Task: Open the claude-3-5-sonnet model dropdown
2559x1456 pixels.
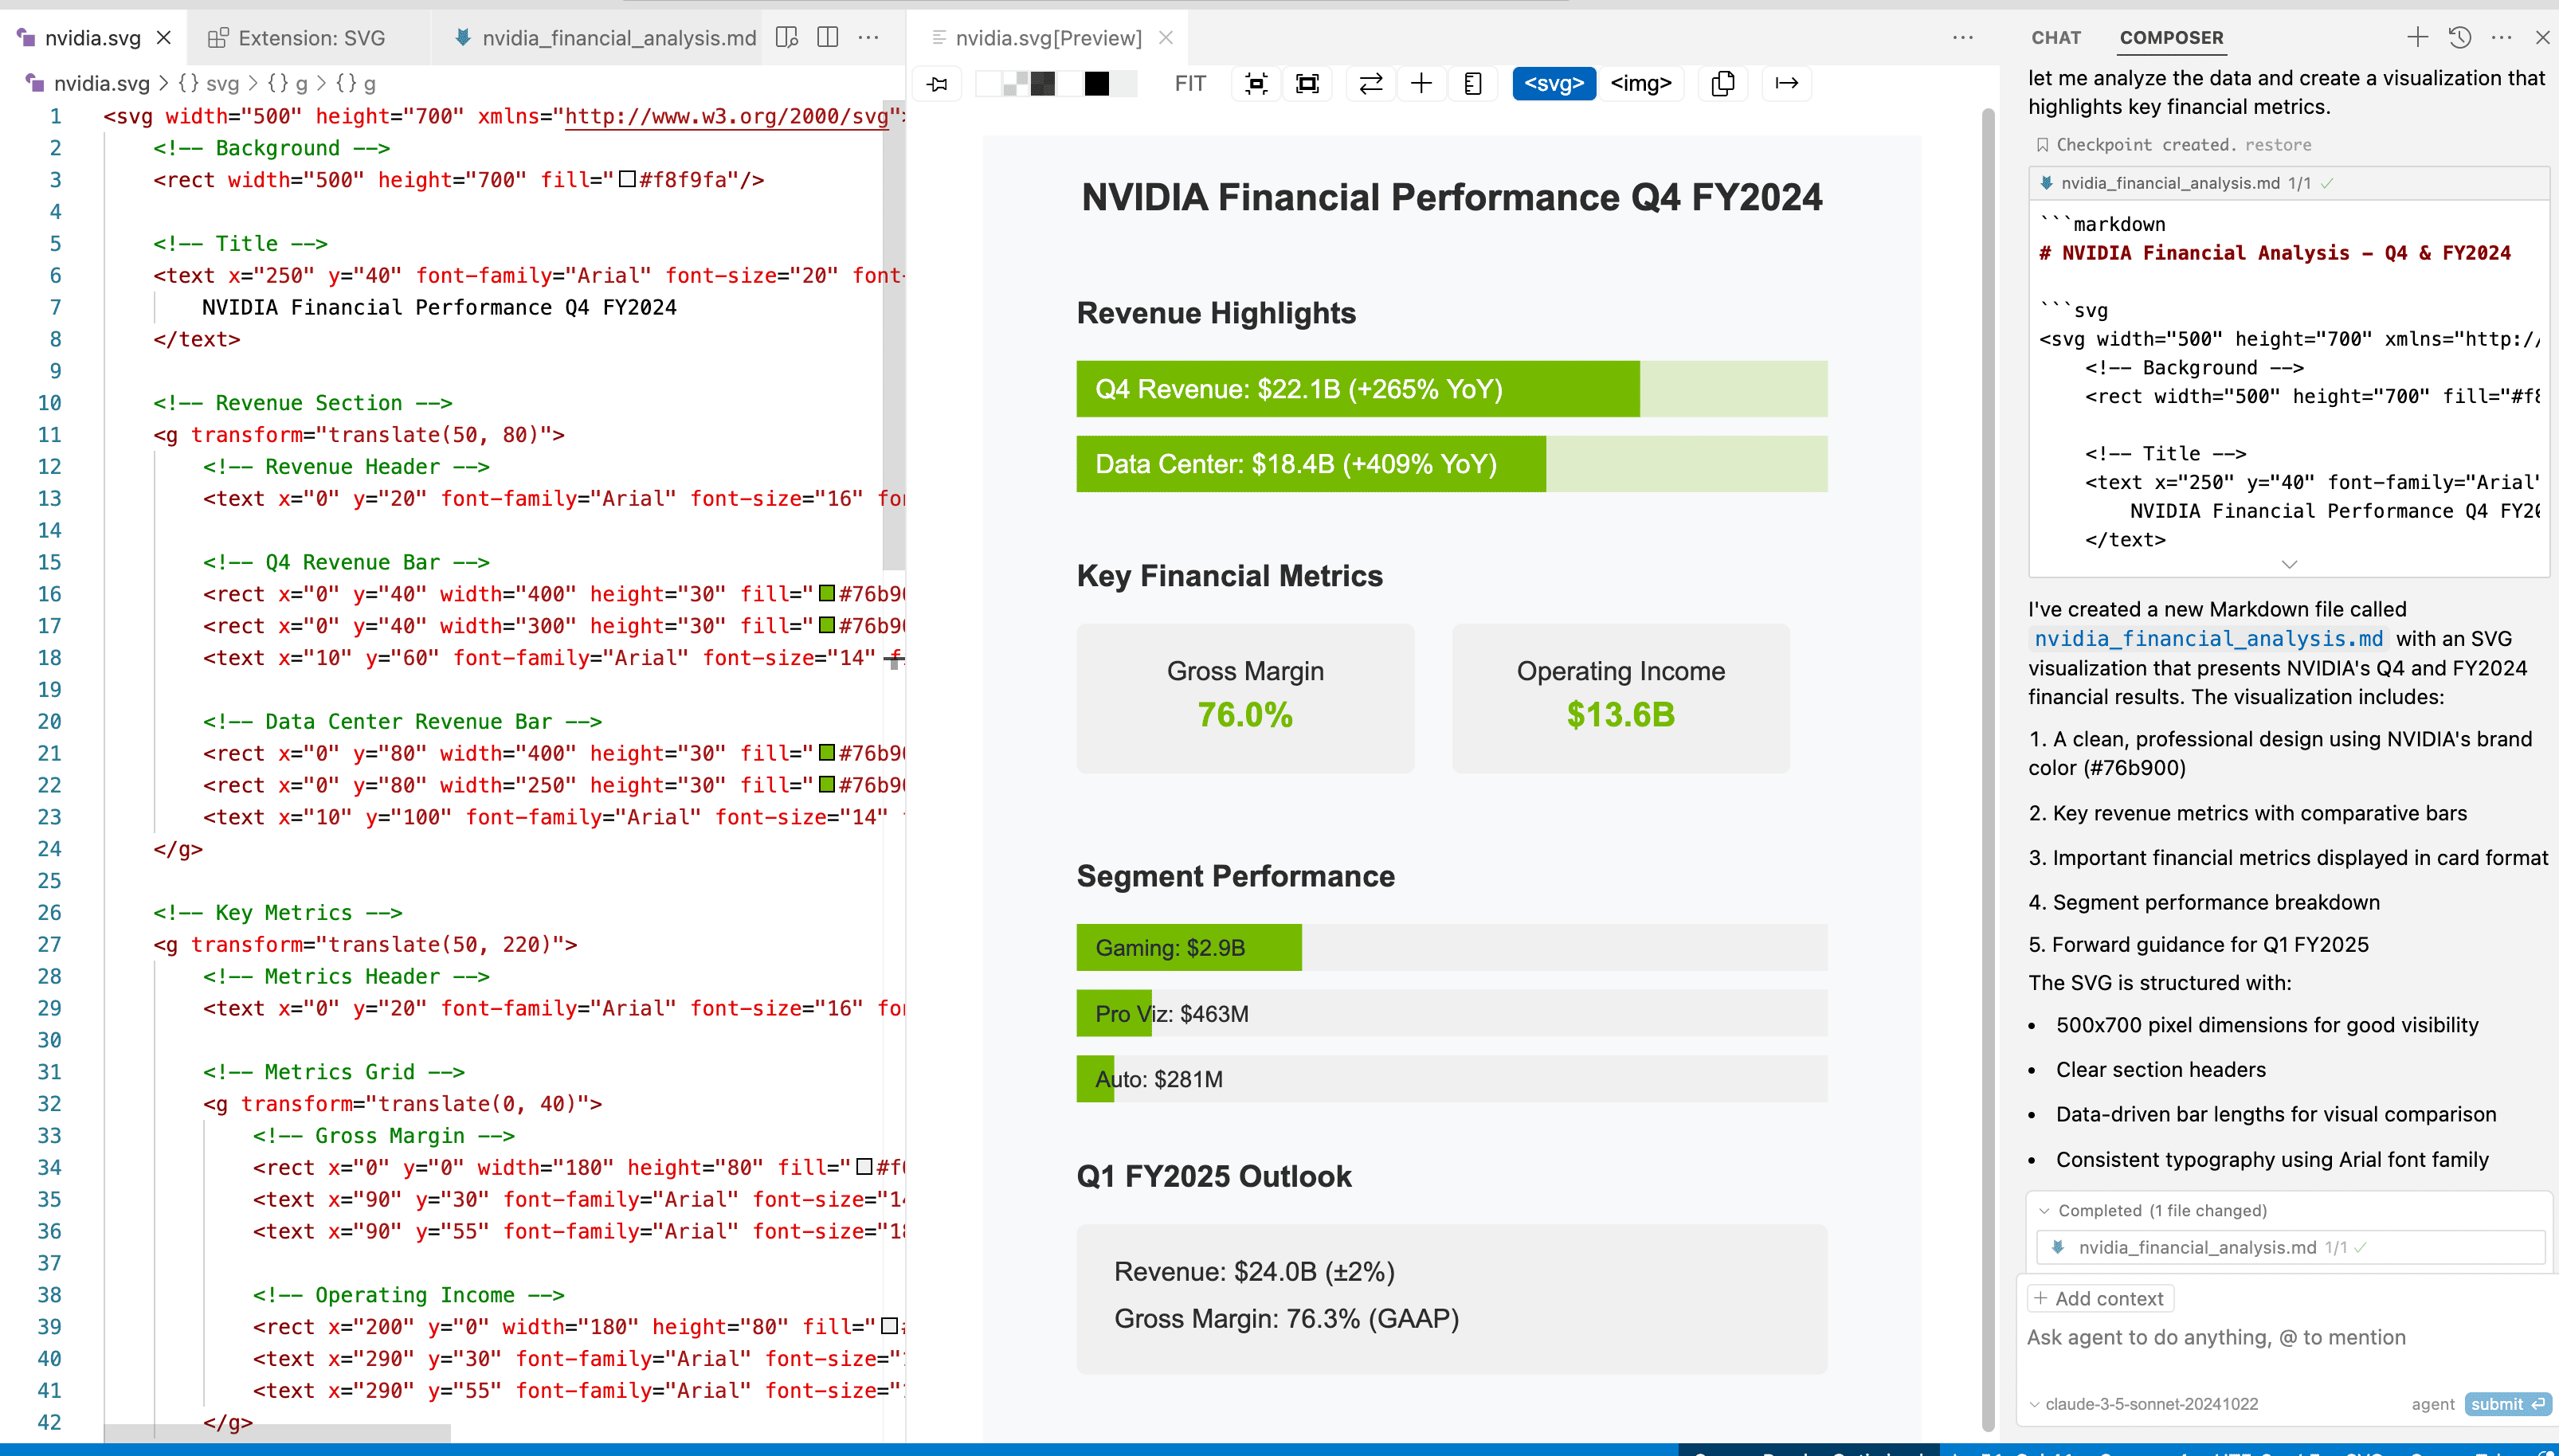Action: [2143, 1405]
